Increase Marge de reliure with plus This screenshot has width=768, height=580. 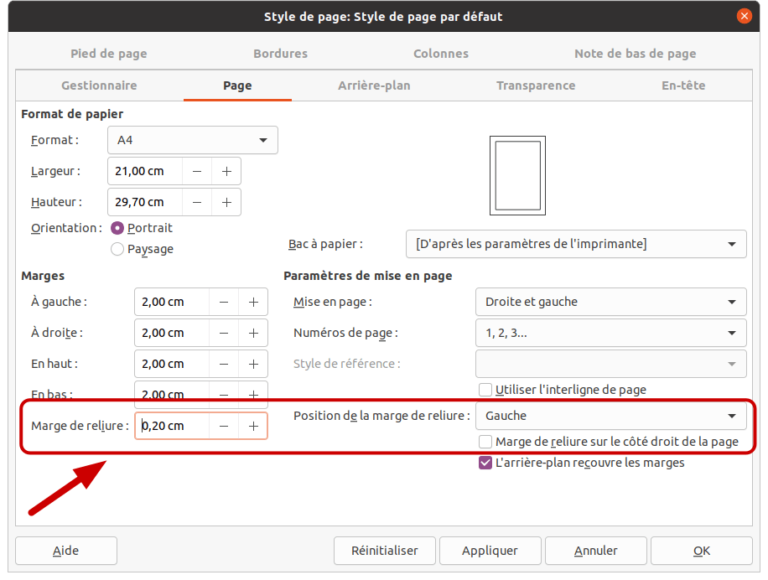(x=253, y=426)
